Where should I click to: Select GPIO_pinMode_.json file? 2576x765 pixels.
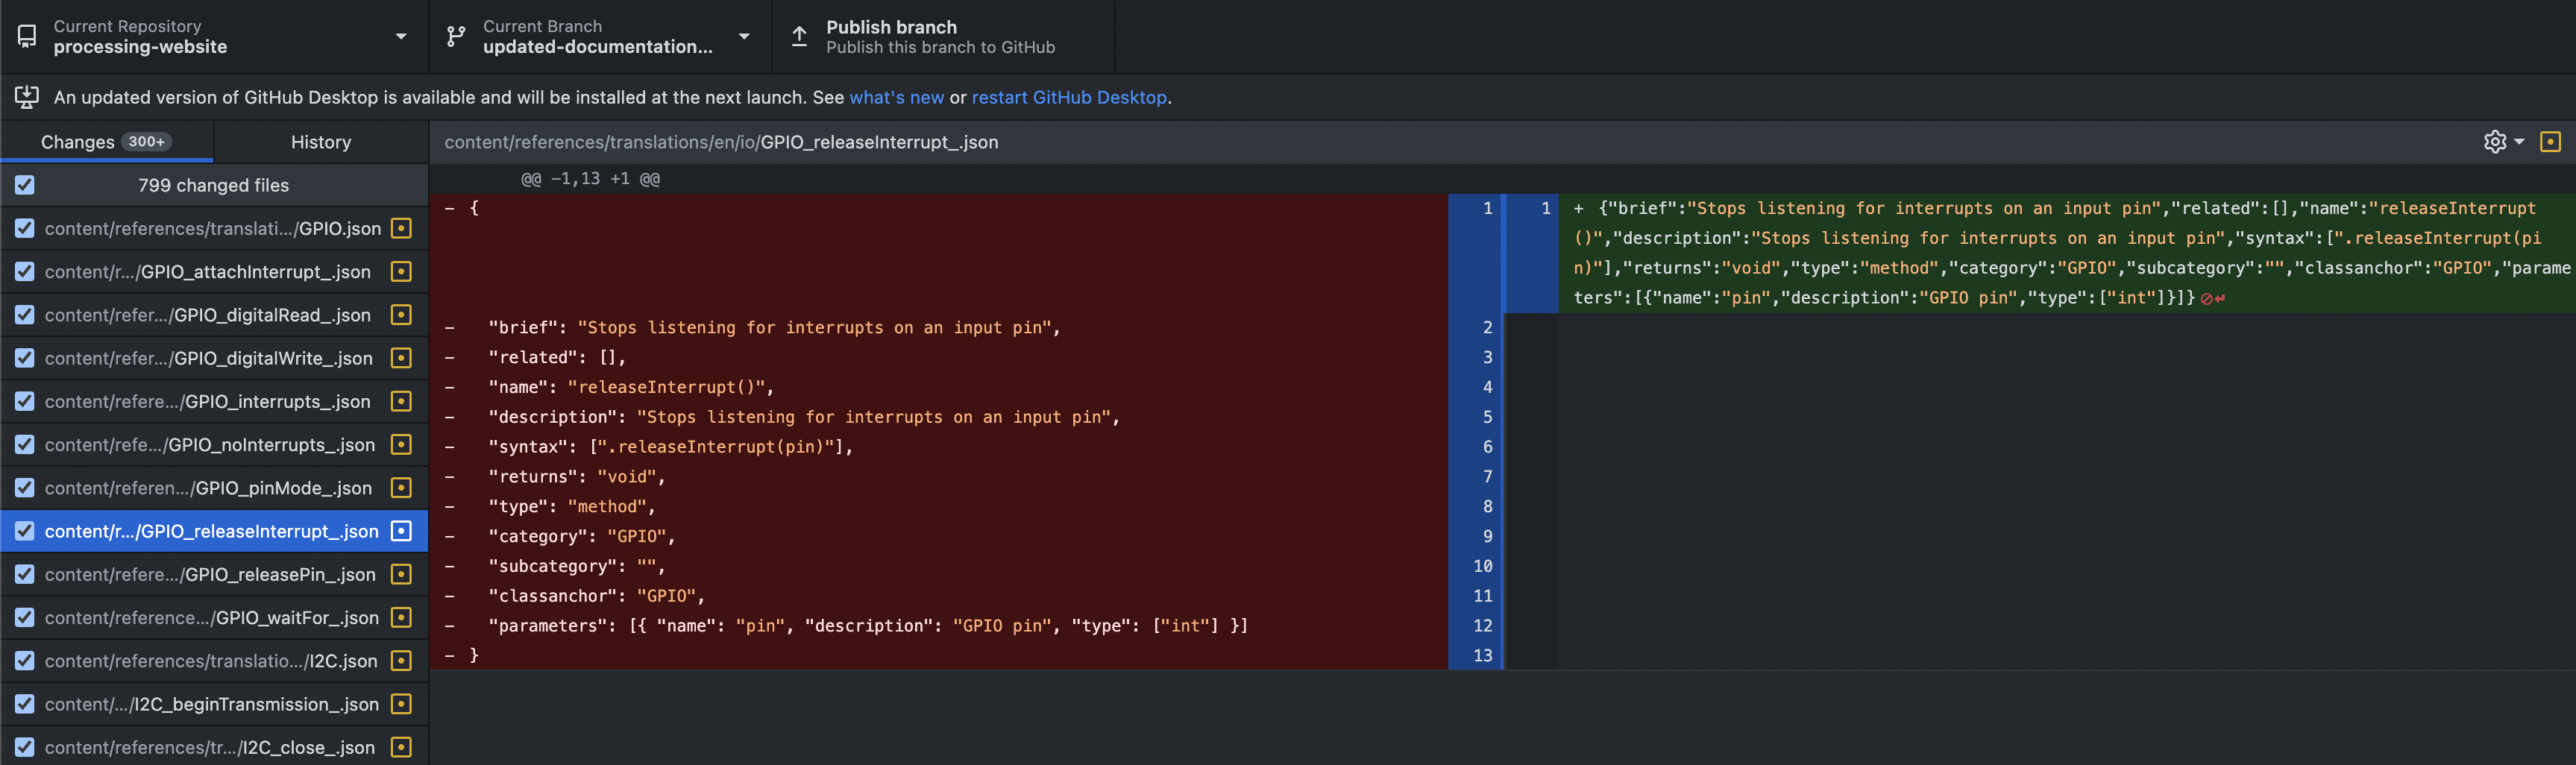(214, 487)
